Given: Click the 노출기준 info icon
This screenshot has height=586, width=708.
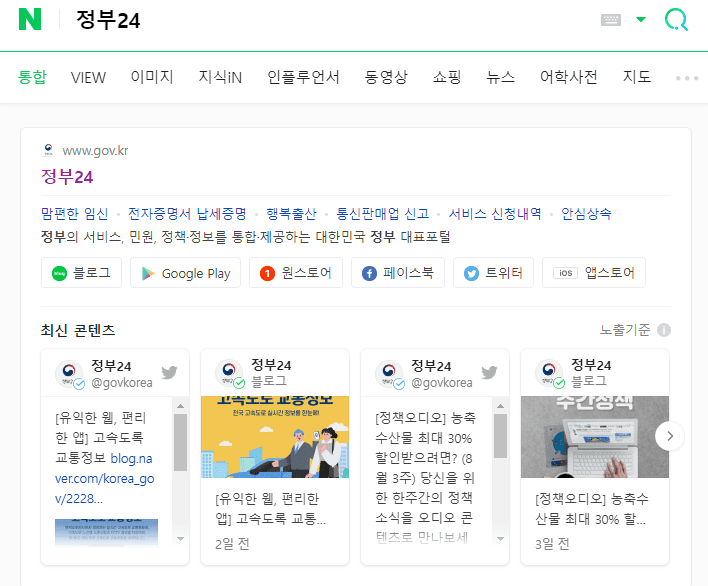Looking at the screenshot, I should pyautogui.click(x=664, y=330).
